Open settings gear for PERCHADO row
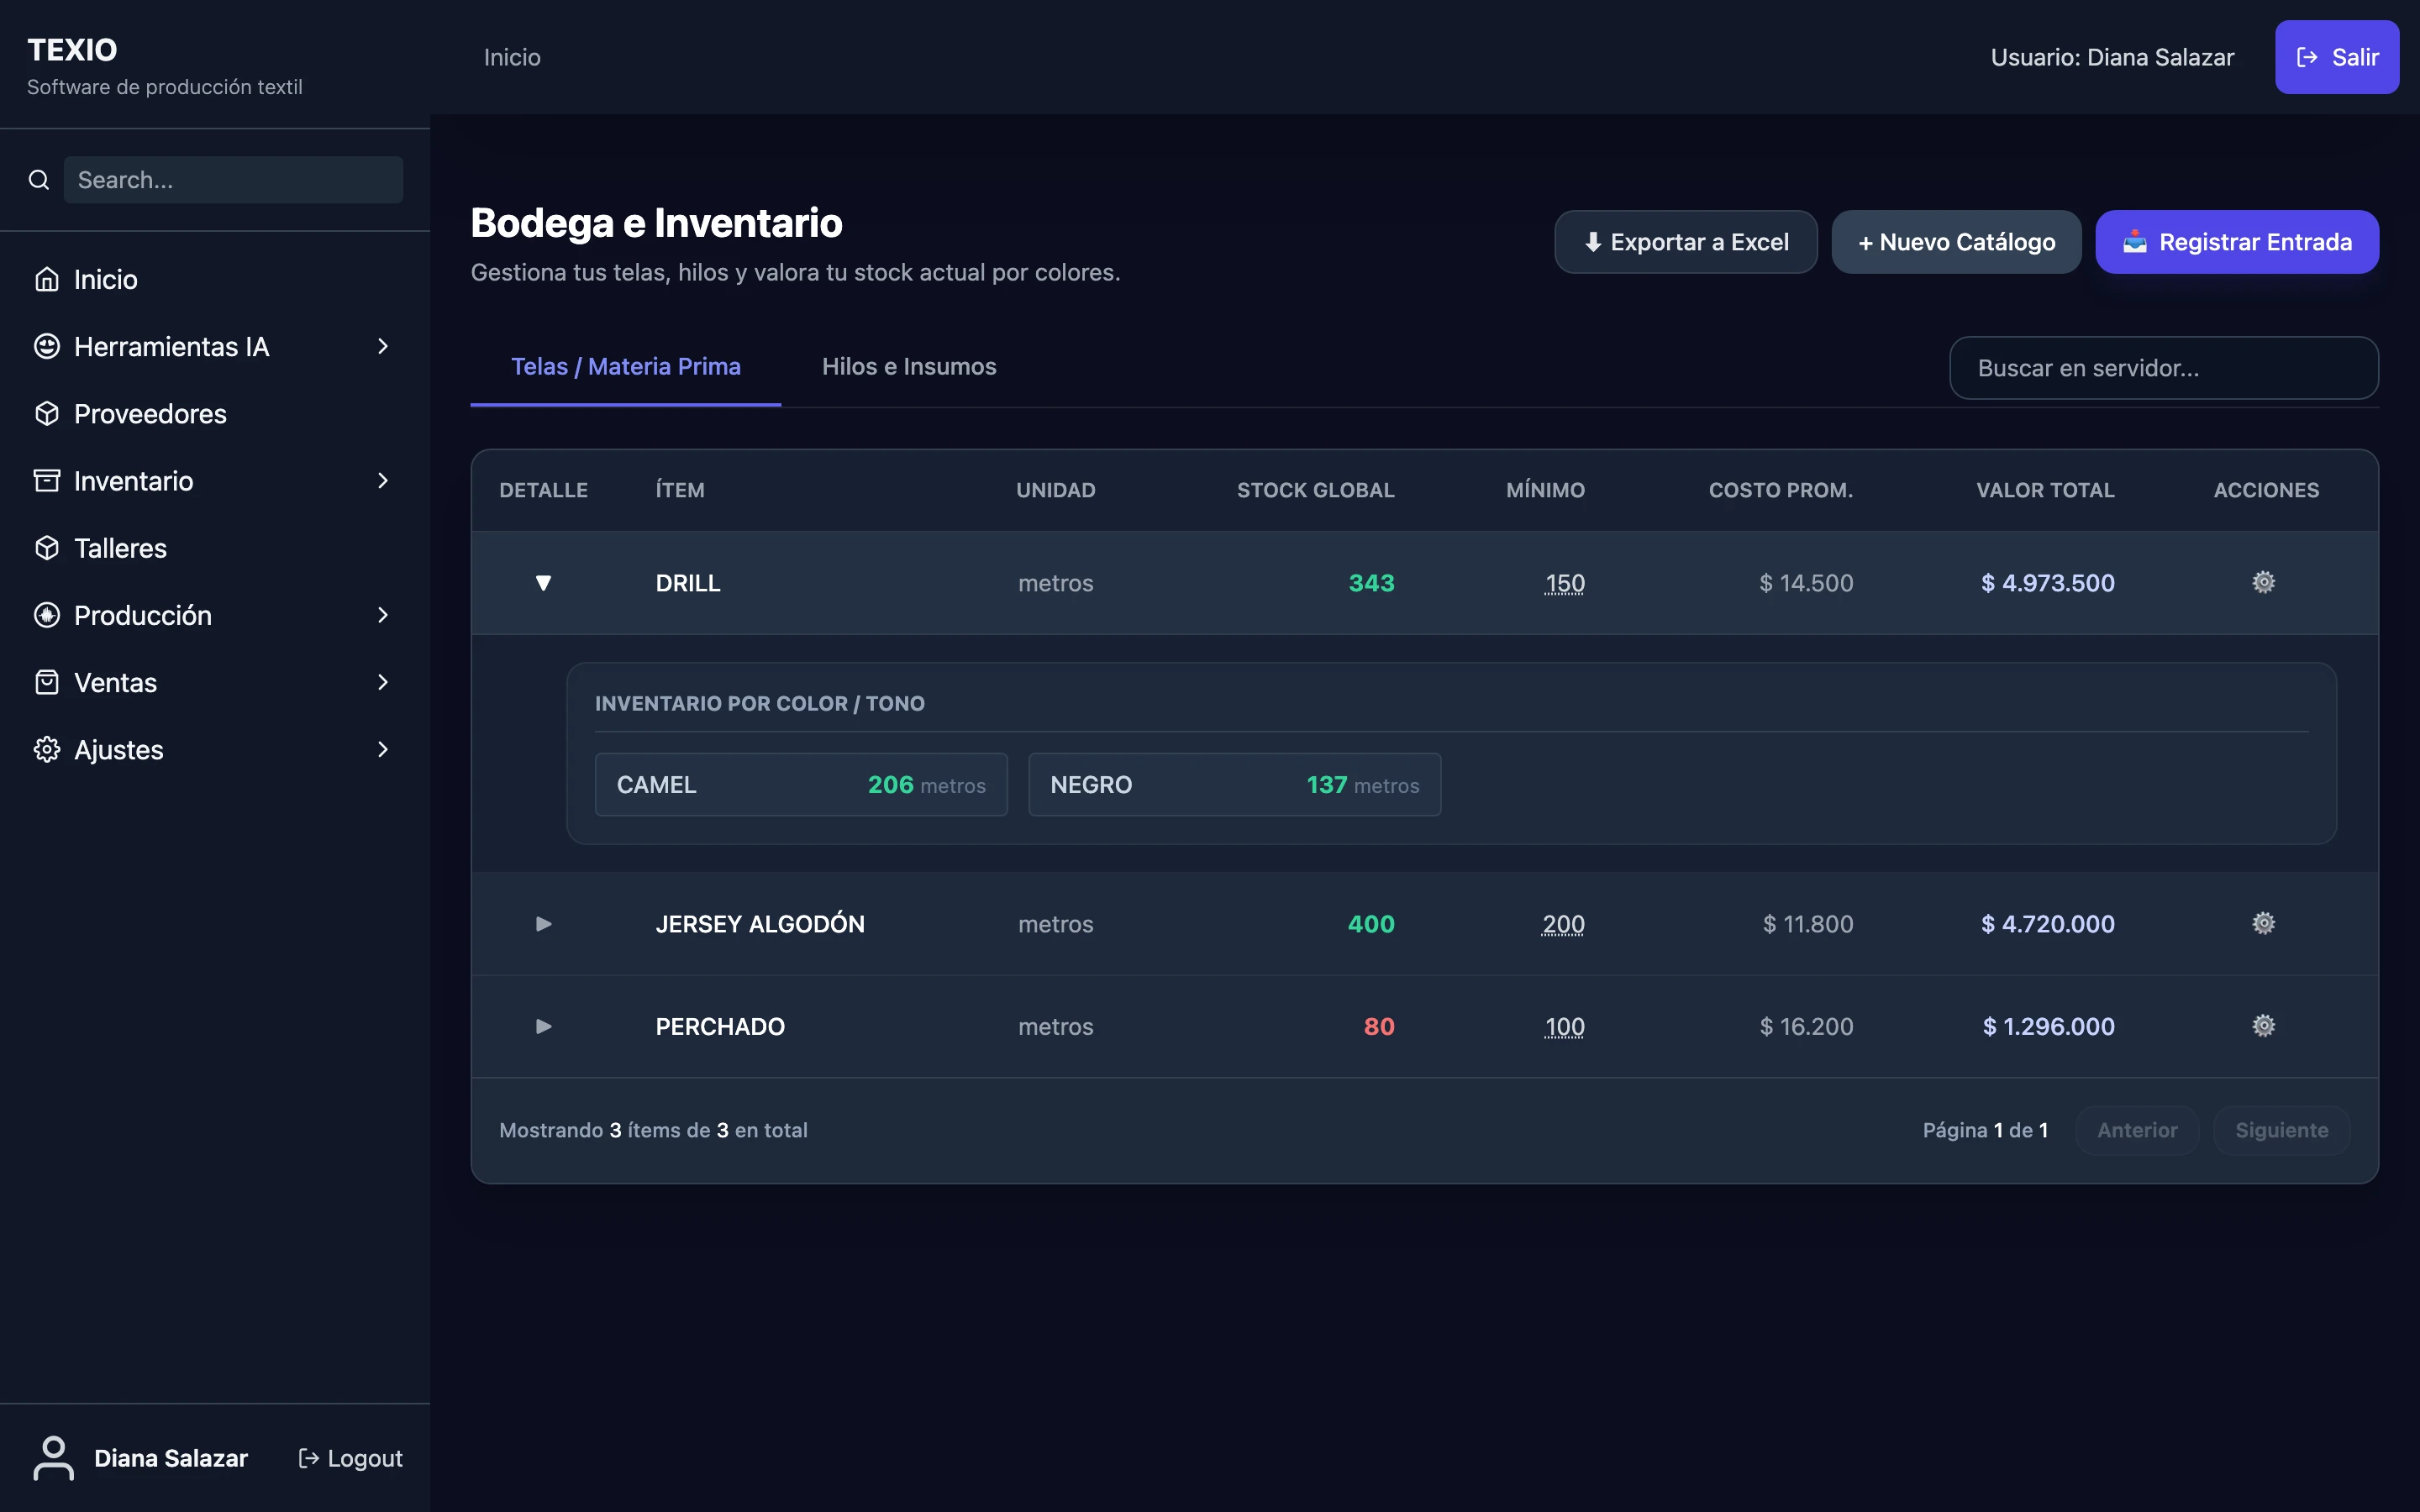This screenshot has width=2420, height=1512. (2264, 1025)
